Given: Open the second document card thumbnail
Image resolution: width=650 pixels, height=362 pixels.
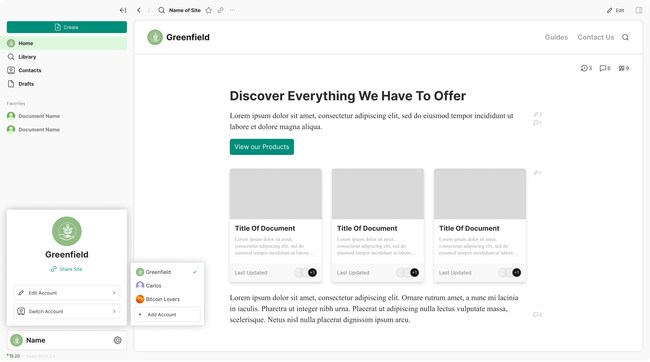Looking at the screenshot, I should point(378,194).
